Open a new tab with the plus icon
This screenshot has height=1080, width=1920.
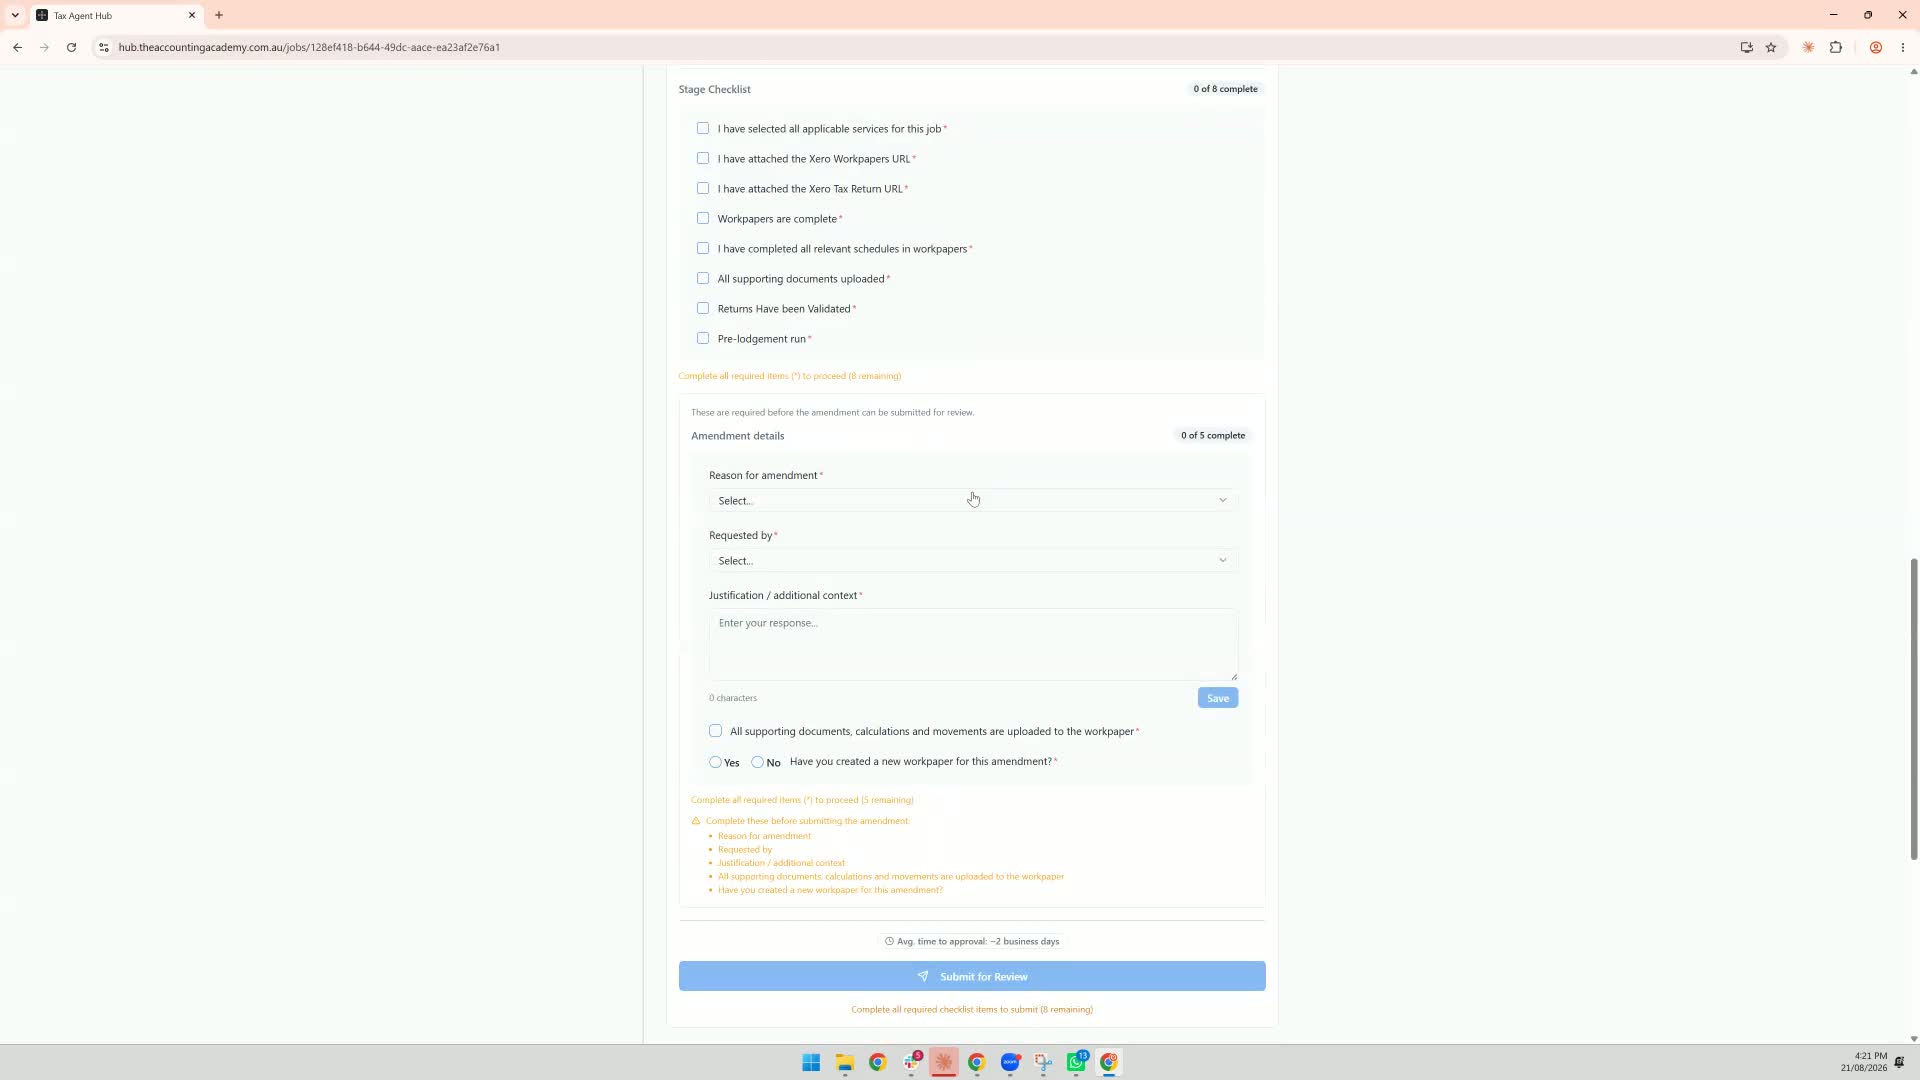pos(219,15)
